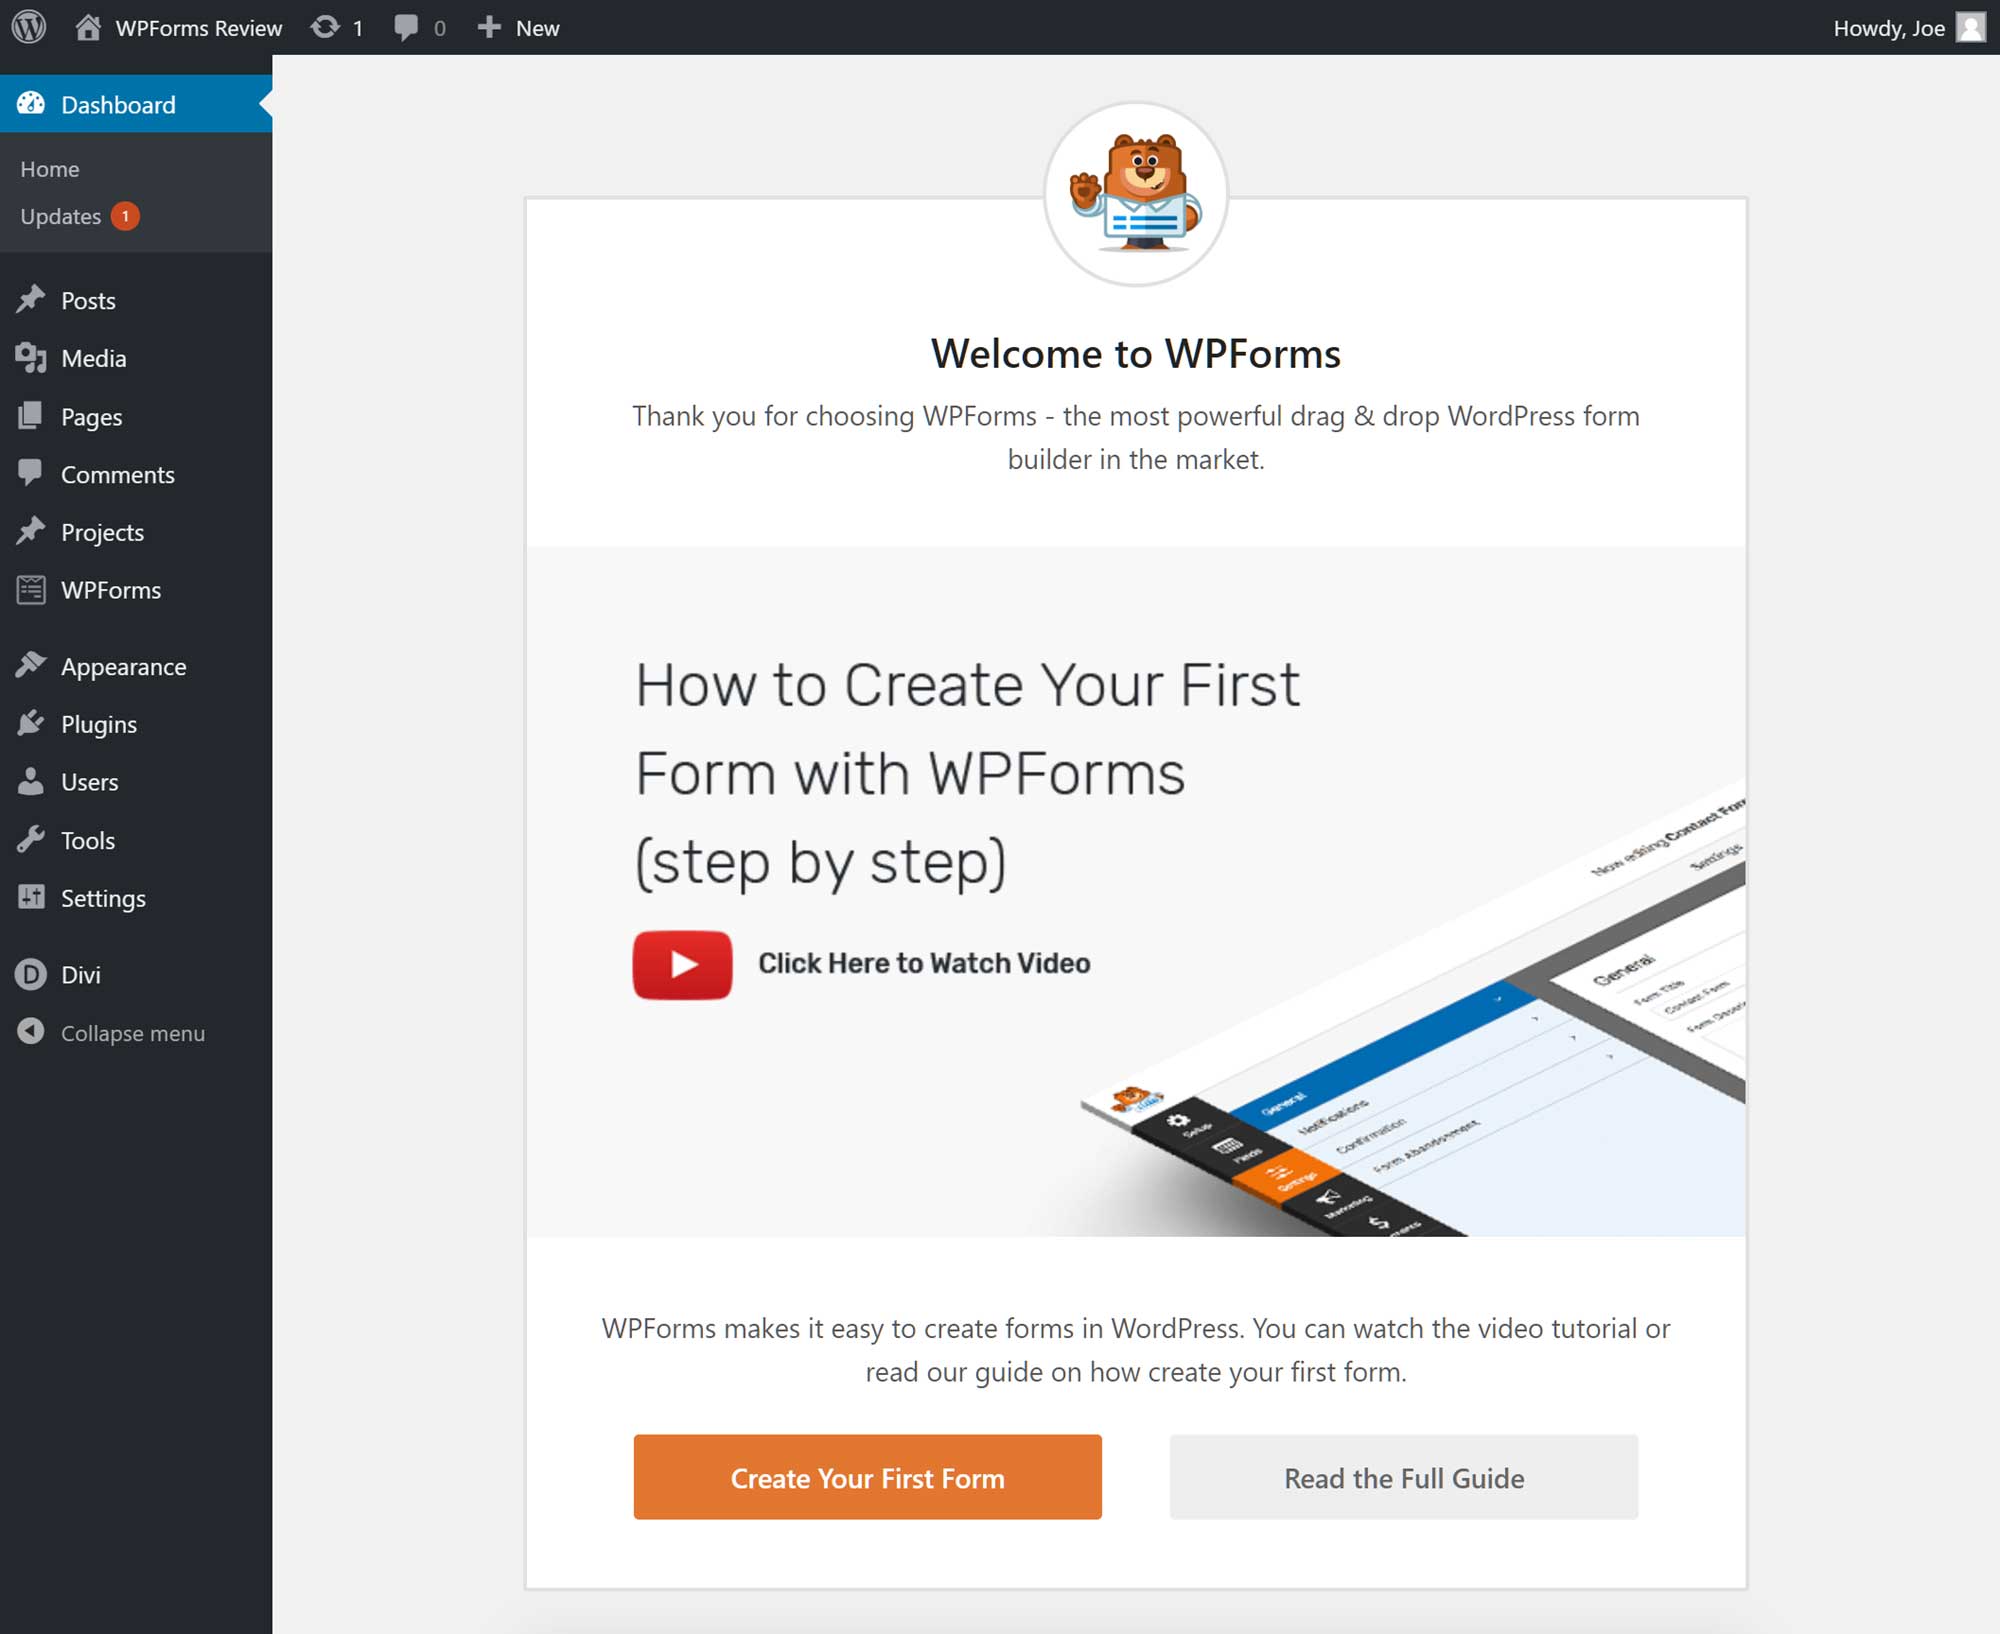The width and height of the screenshot is (2000, 1634).
Task: Click the Tools wrench icon
Action: tap(31, 839)
